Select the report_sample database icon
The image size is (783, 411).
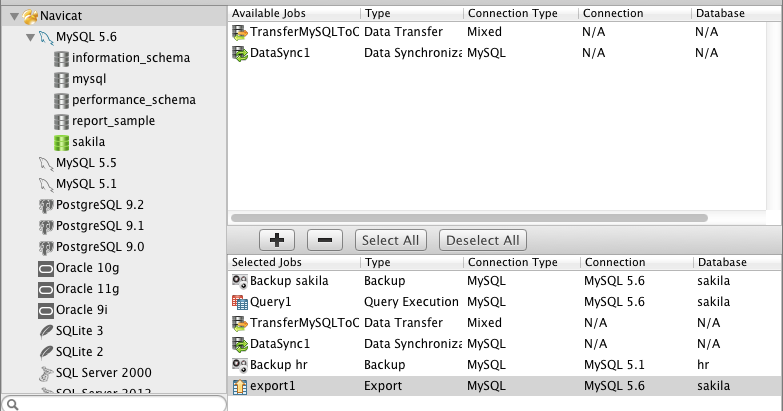coord(61,121)
